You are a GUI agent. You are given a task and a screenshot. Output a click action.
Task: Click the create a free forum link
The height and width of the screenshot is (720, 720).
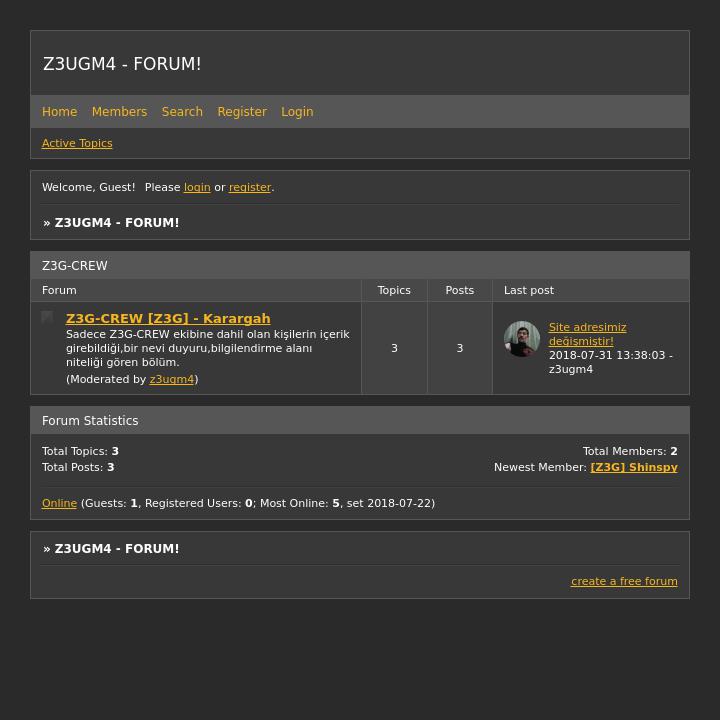(x=624, y=582)
